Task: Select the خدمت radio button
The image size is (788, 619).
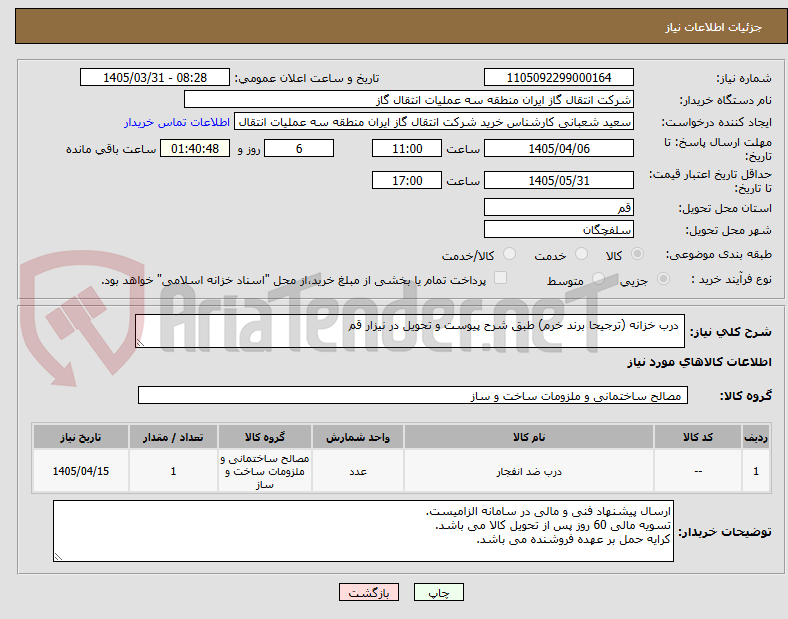Action: tap(581, 254)
